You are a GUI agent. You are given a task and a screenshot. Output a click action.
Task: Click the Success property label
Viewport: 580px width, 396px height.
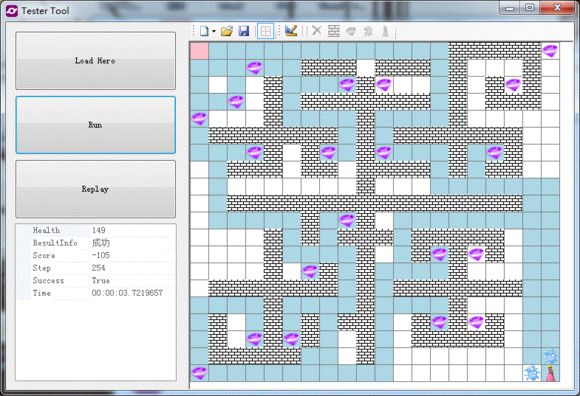pyautogui.click(x=48, y=281)
